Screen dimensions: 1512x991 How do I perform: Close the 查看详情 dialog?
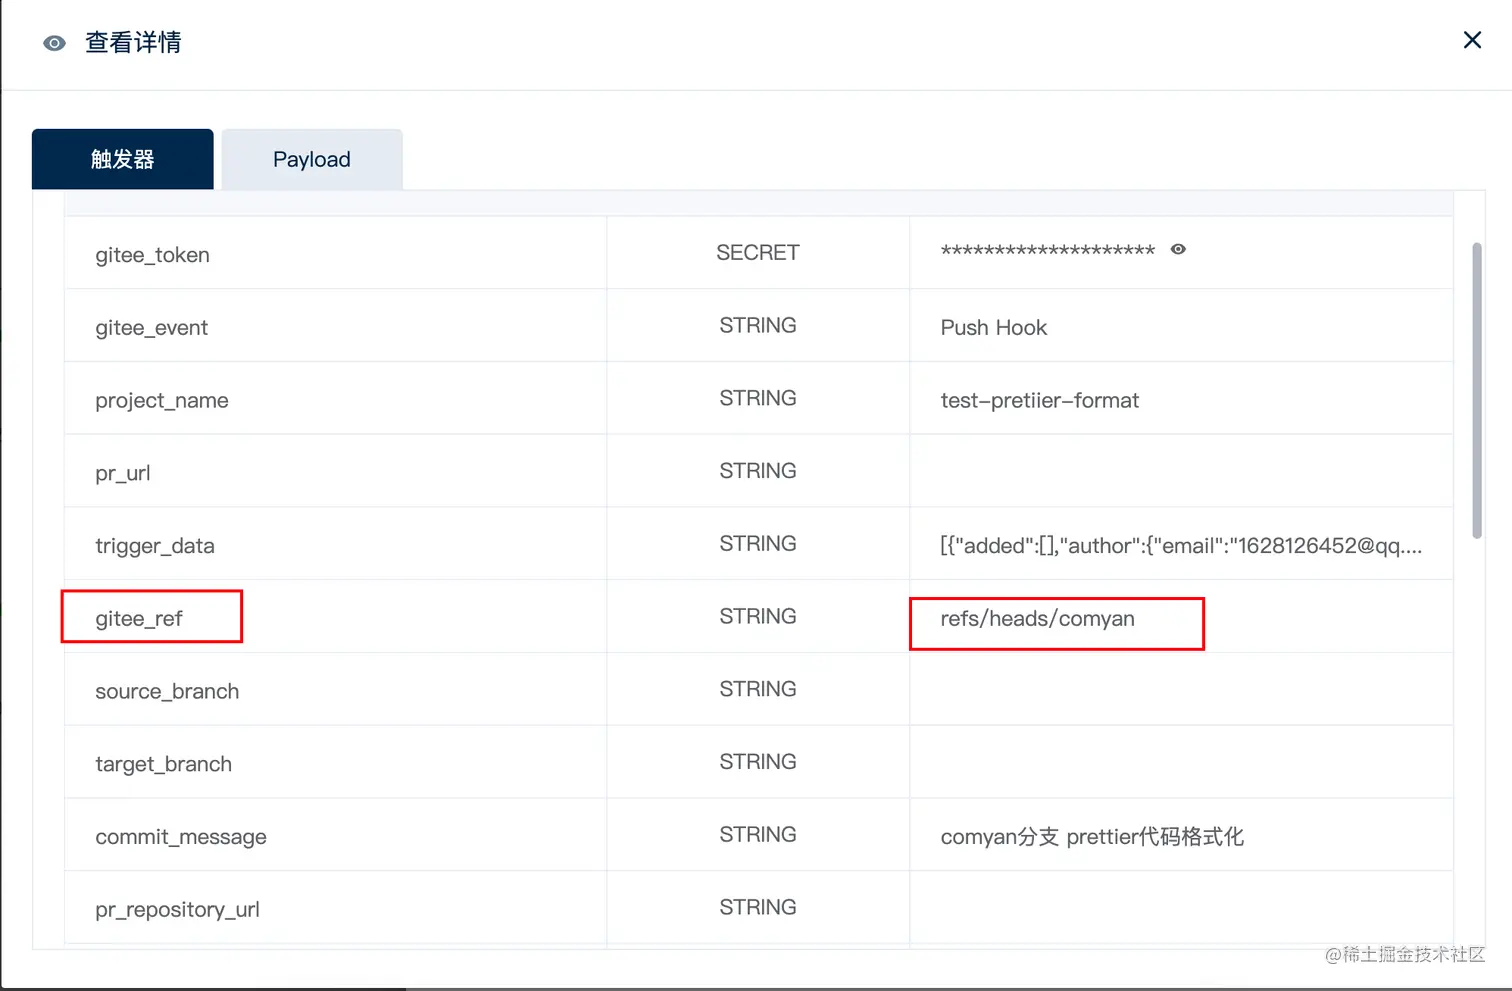pos(1472,40)
